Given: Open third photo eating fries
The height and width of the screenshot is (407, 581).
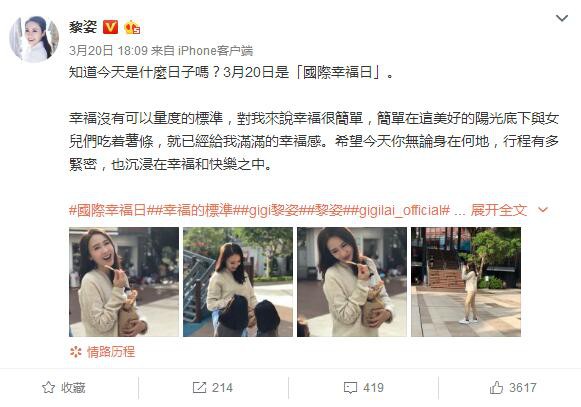Looking at the screenshot, I should (352, 282).
